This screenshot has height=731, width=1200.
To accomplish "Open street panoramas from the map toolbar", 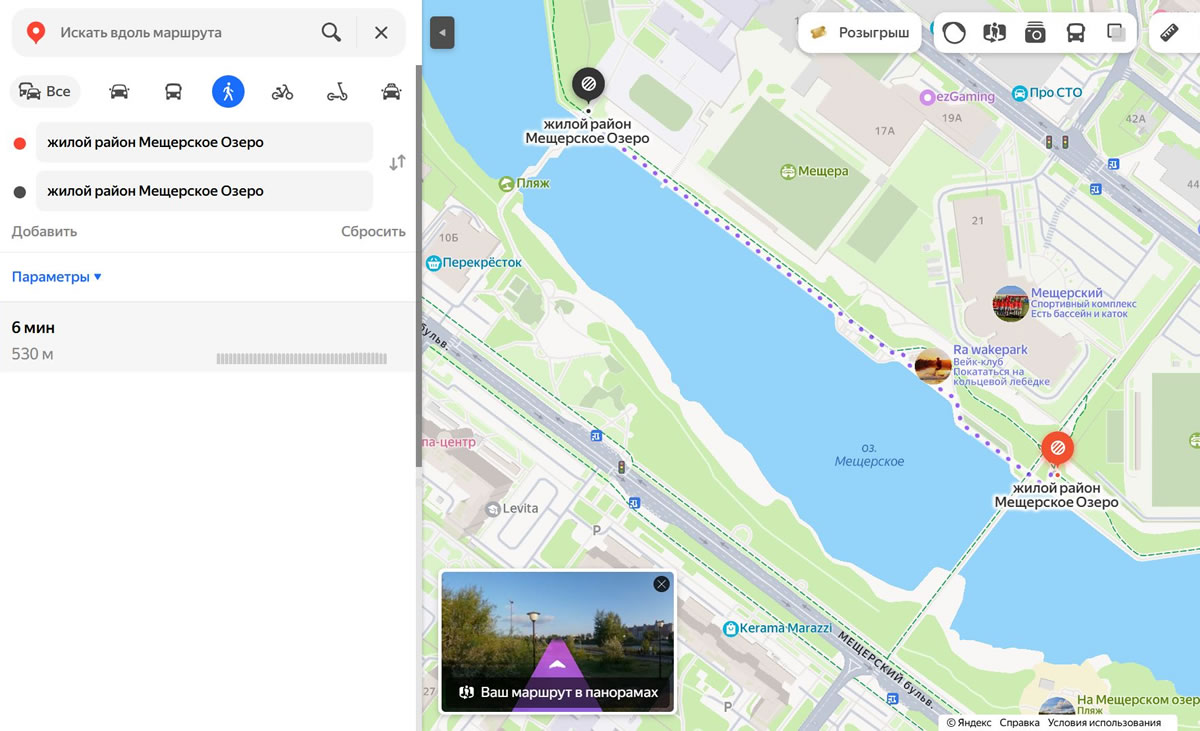I will tap(994, 33).
